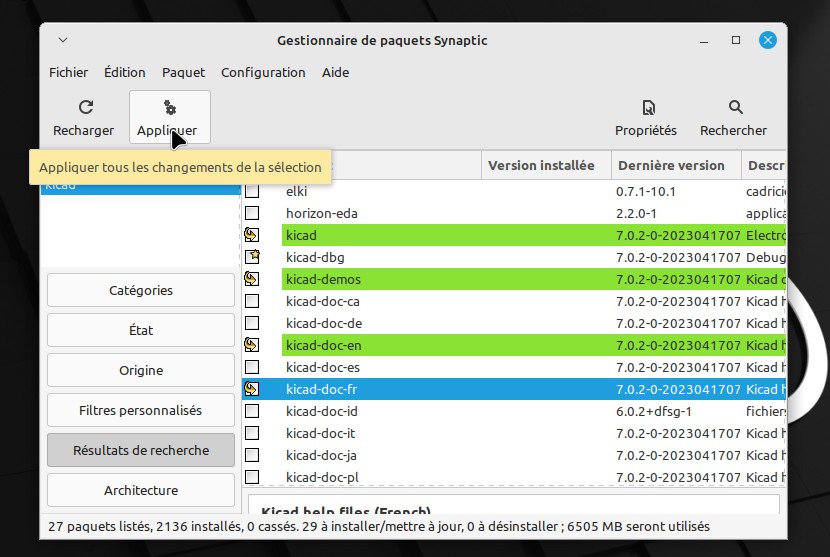Image resolution: width=830 pixels, height=557 pixels.
Task: Apply changes with the Appliquer button
Action: click(x=169, y=118)
